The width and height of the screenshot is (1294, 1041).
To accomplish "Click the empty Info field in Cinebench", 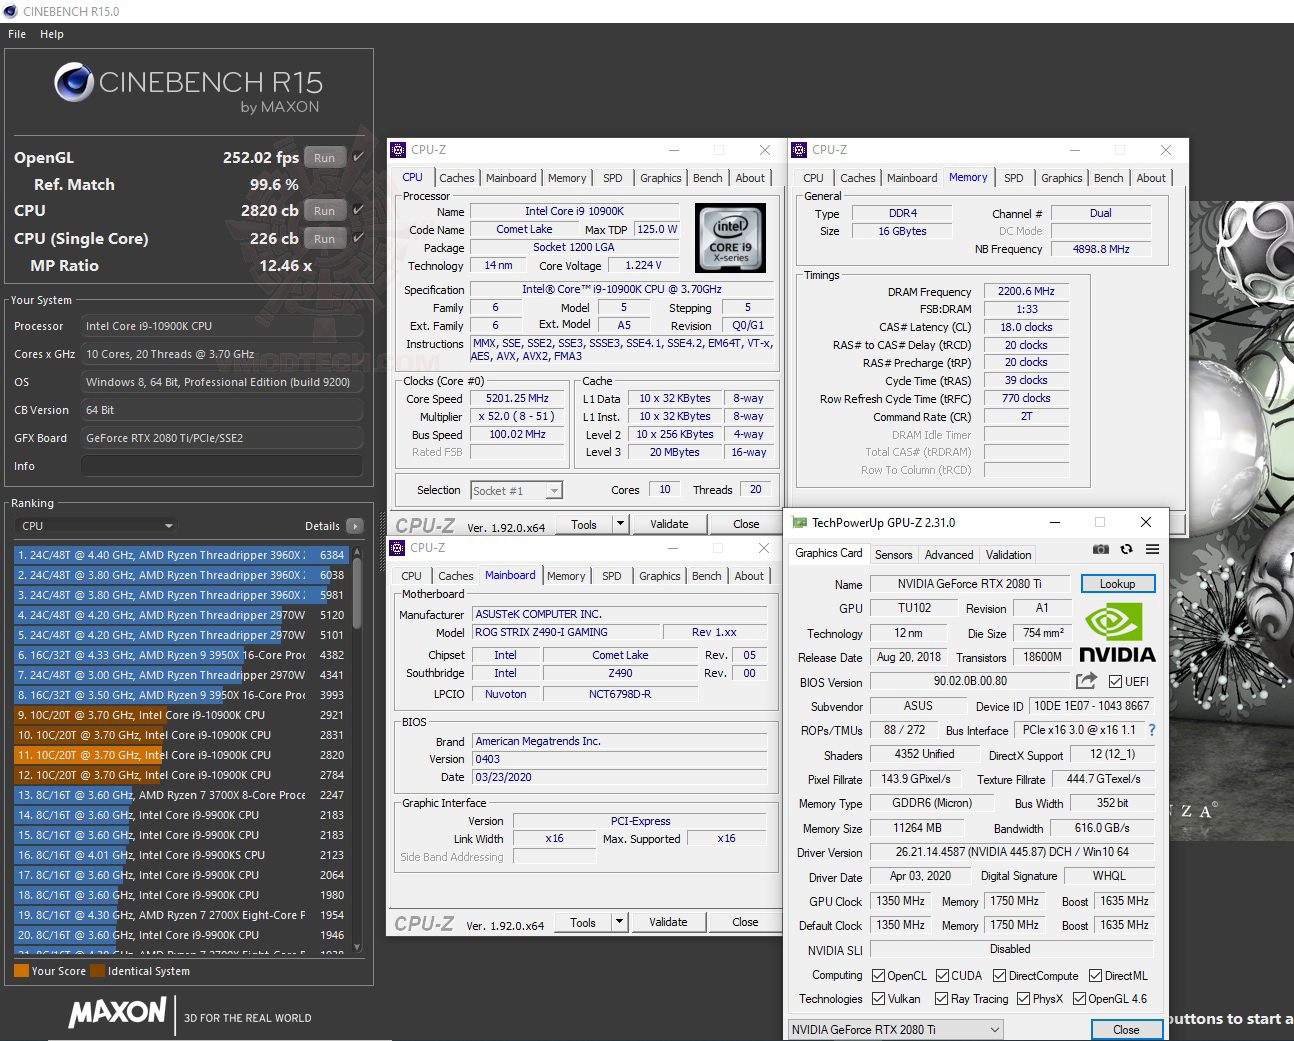I will [222, 466].
